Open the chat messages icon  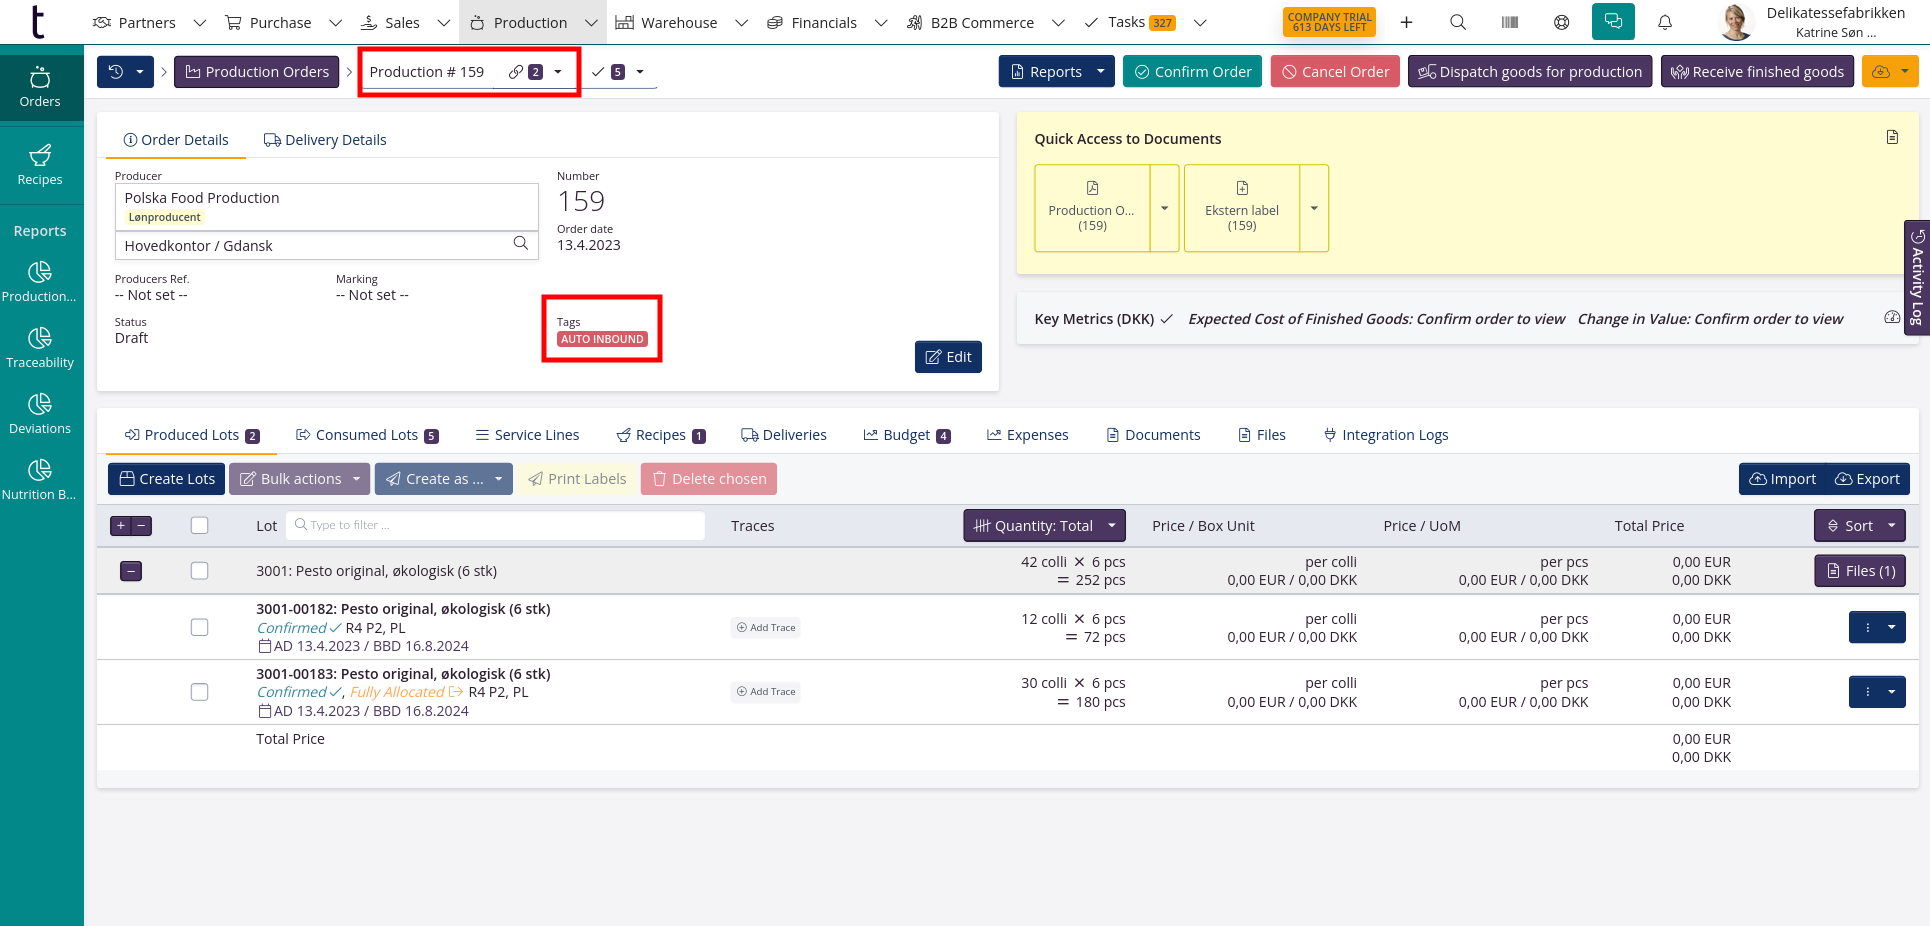pyautogui.click(x=1613, y=22)
